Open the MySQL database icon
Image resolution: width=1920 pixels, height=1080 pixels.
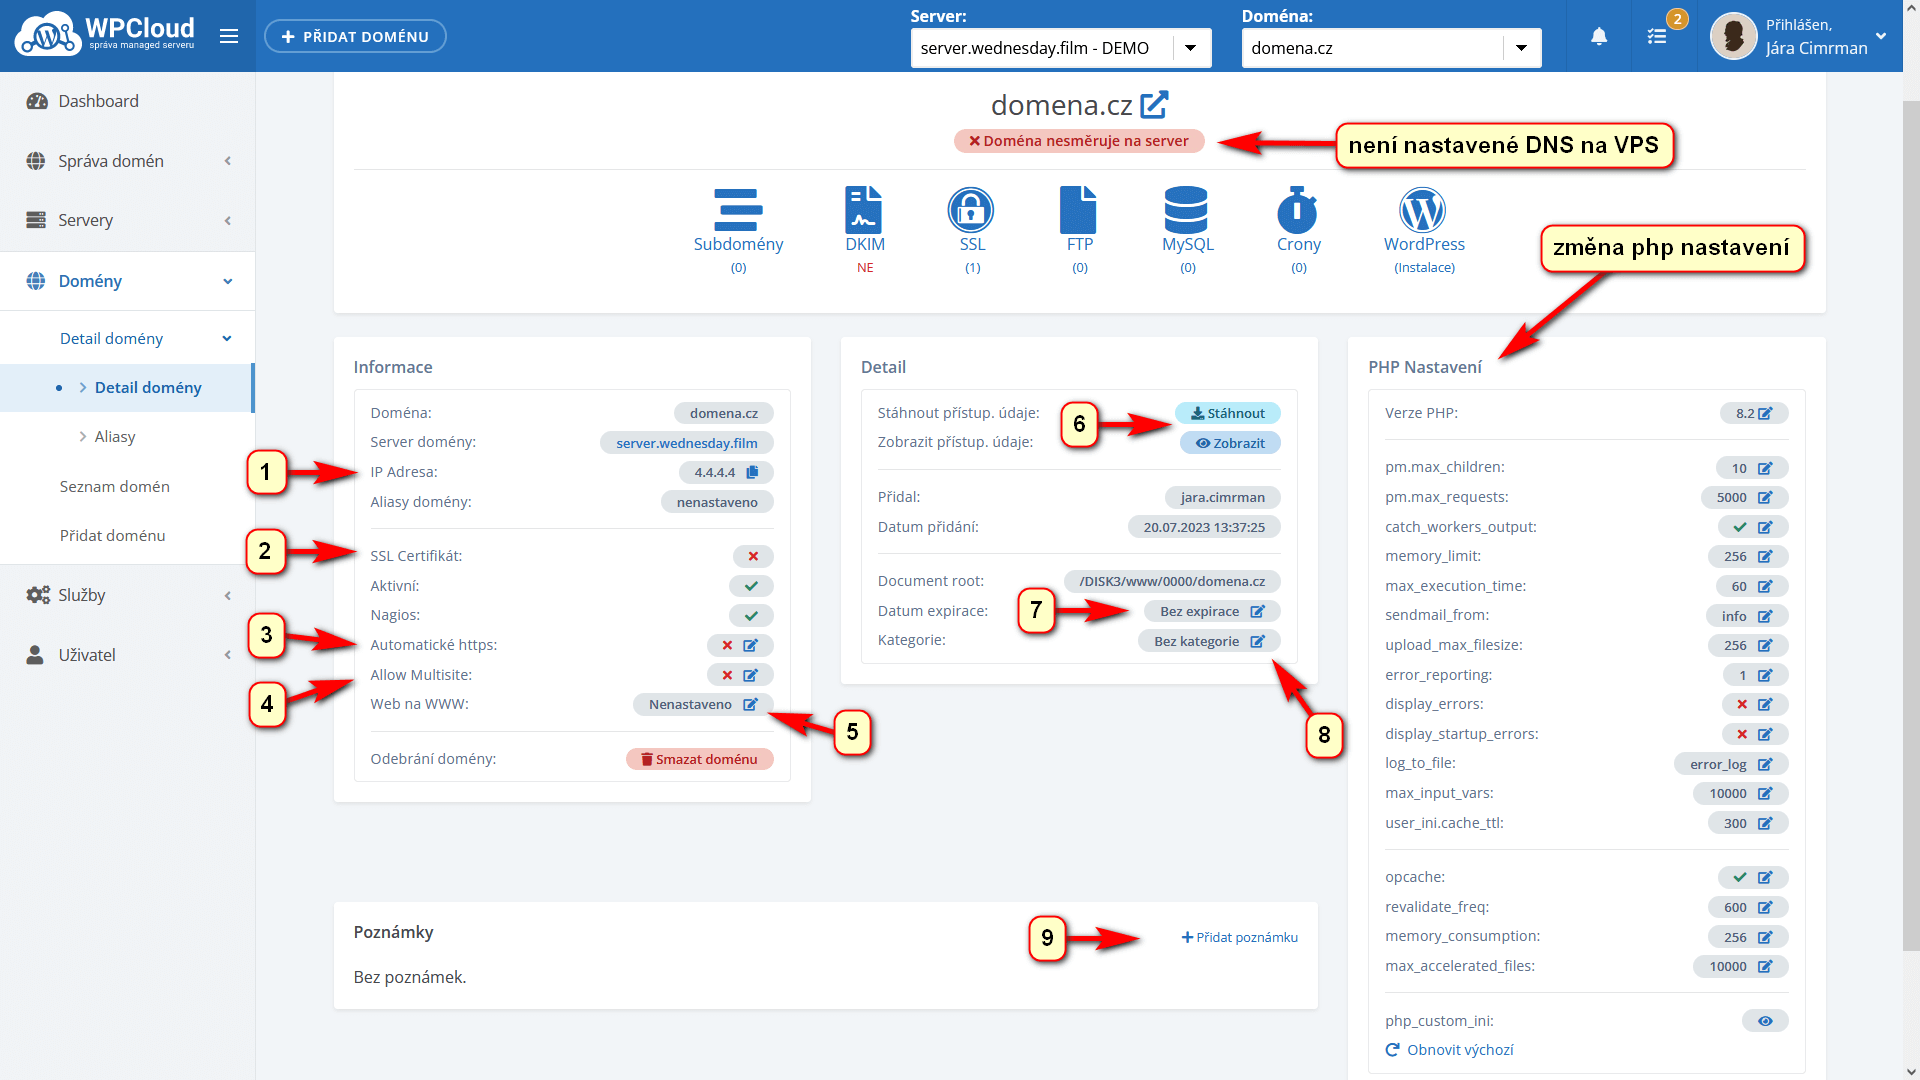pos(1187,211)
